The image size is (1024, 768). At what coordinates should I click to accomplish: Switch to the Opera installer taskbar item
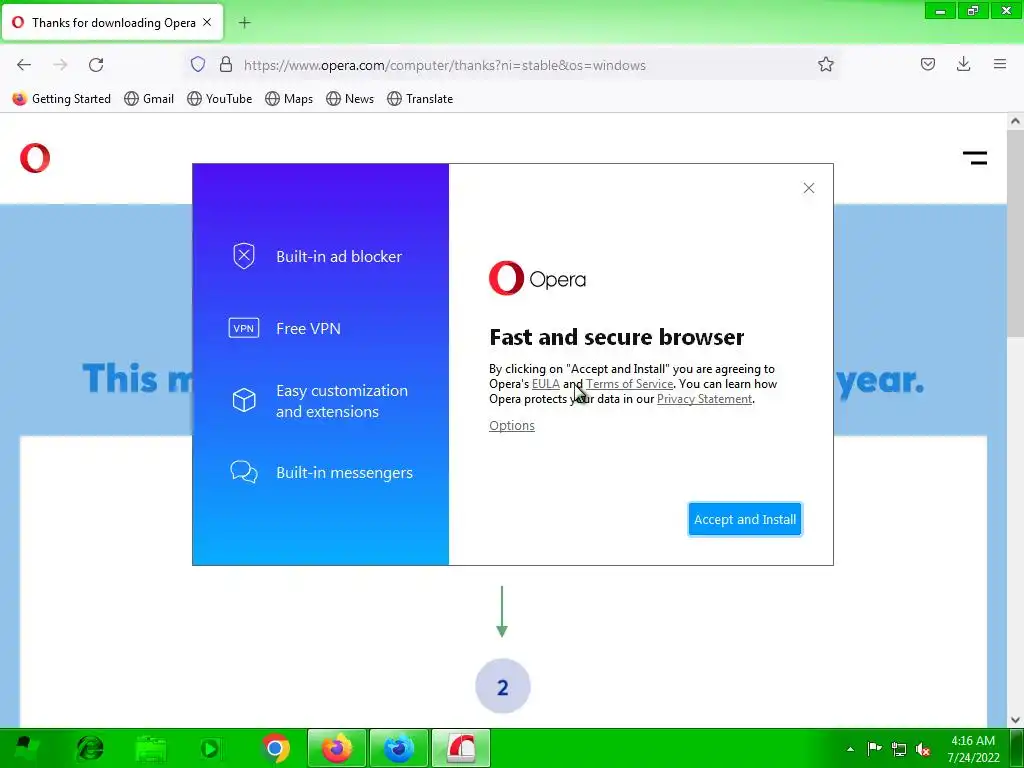pyautogui.click(x=460, y=748)
